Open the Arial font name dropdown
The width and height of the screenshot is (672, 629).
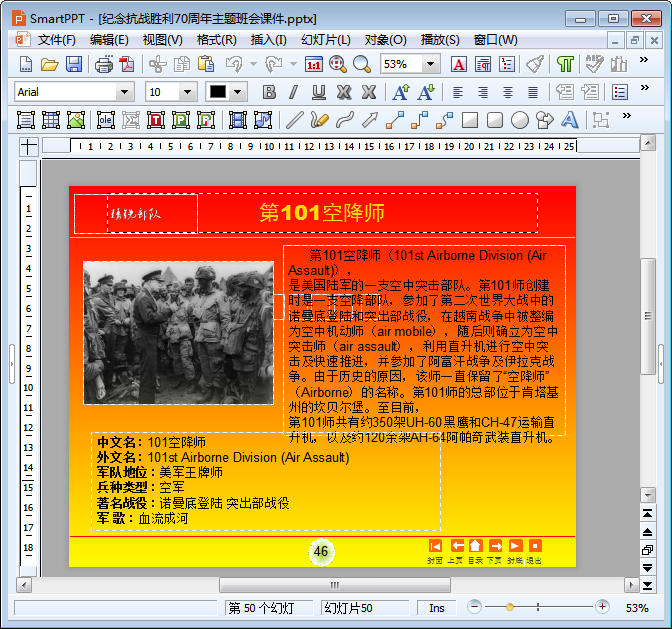click(125, 92)
